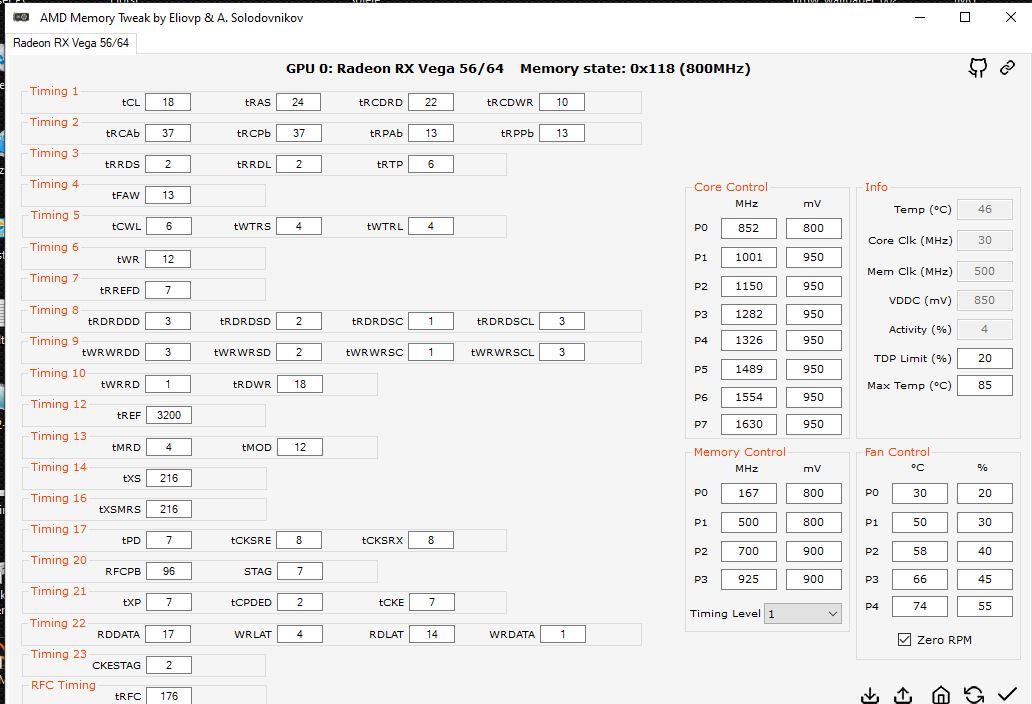Focus the tRTP value box
The height and width of the screenshot is (704, 1032).
430,164
